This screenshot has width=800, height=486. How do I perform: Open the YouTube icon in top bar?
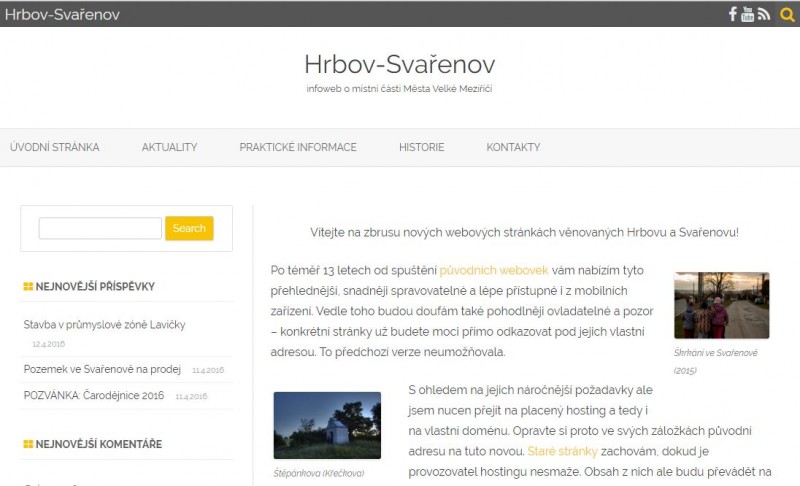(747, 14)
